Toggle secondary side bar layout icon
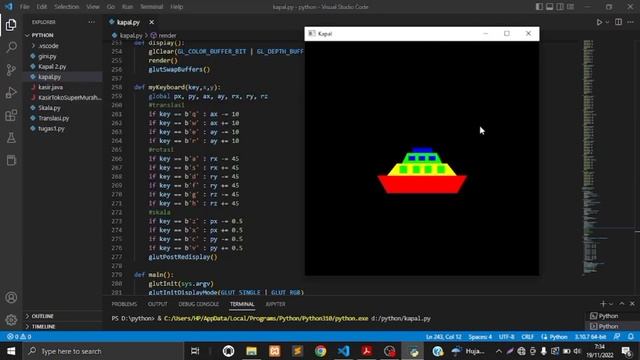 pos(560,7)
